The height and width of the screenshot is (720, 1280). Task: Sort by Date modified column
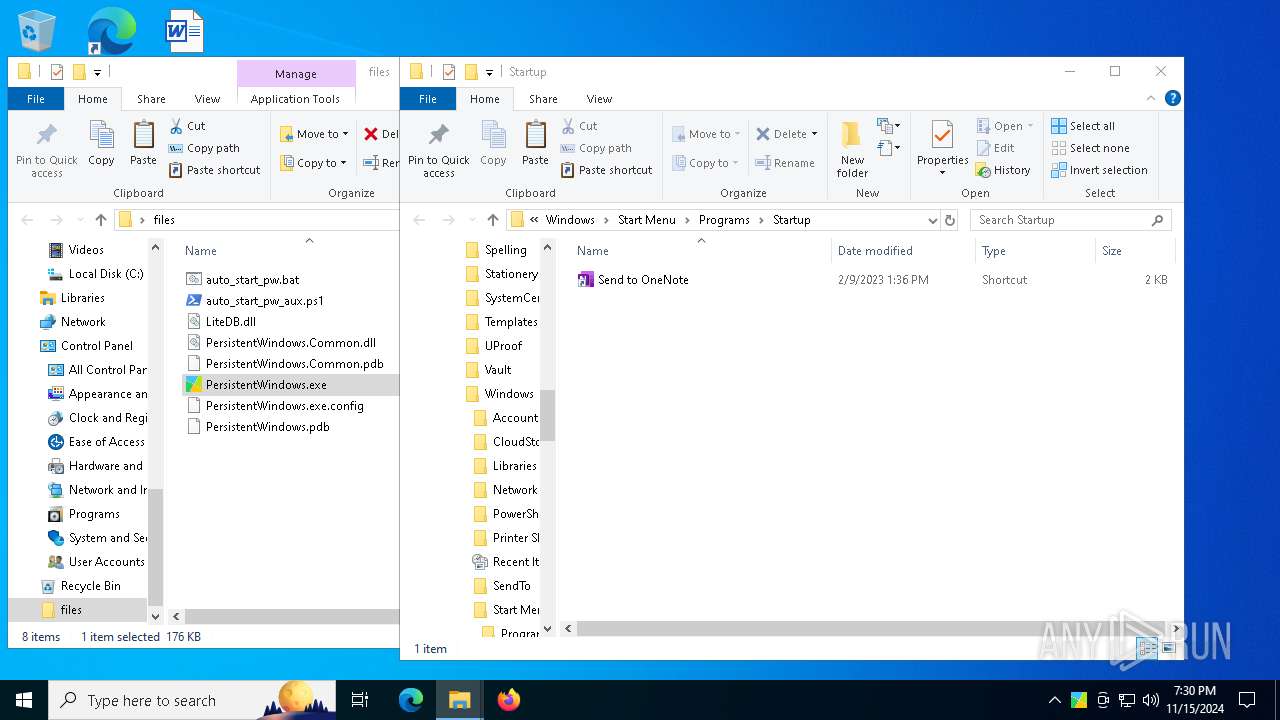902,251
